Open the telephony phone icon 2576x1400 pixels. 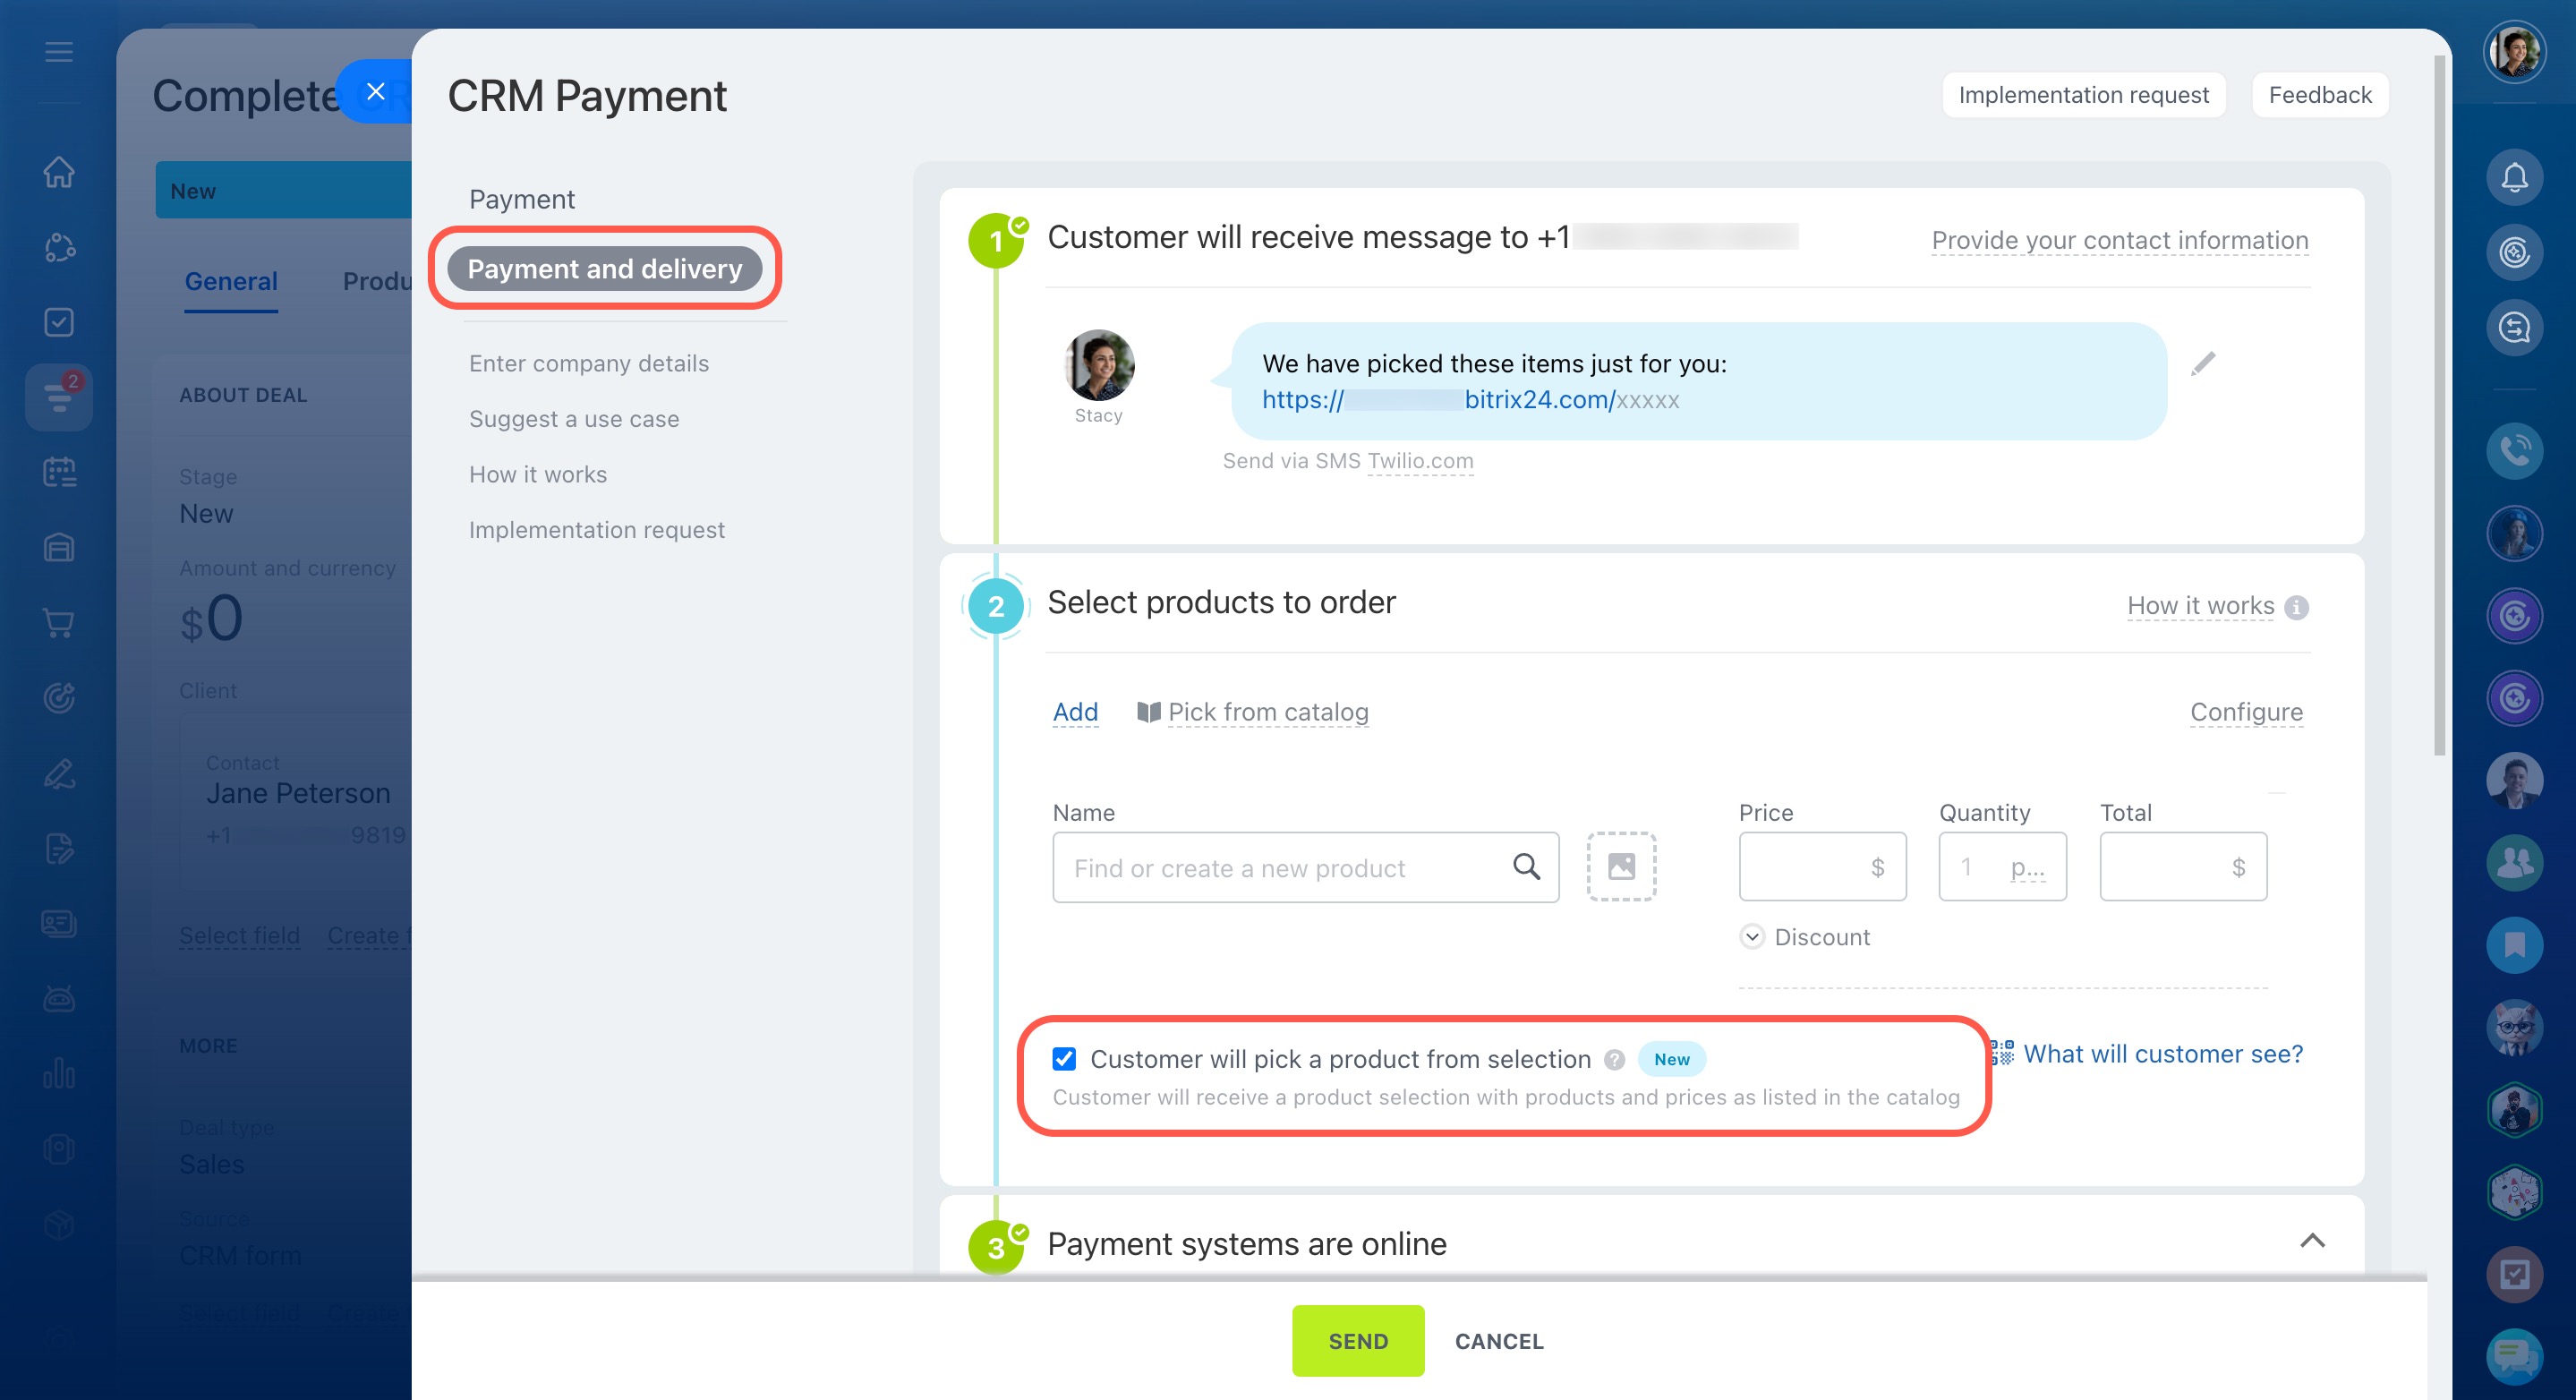pyautogui.click(x=2514, y=451)
